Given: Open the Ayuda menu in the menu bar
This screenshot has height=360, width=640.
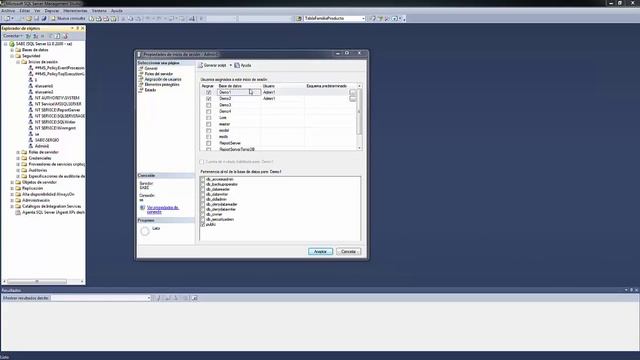Looking at the screenshot, I should [x=117, y=11].
